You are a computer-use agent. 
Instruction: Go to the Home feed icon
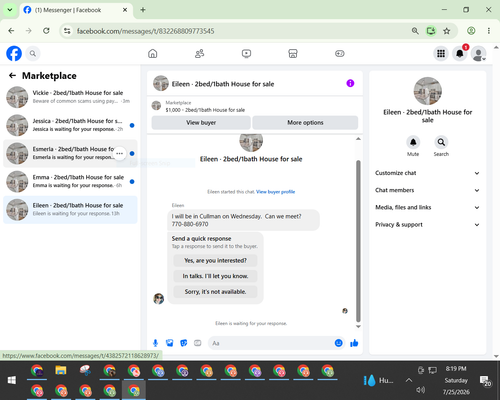[153, 53]
